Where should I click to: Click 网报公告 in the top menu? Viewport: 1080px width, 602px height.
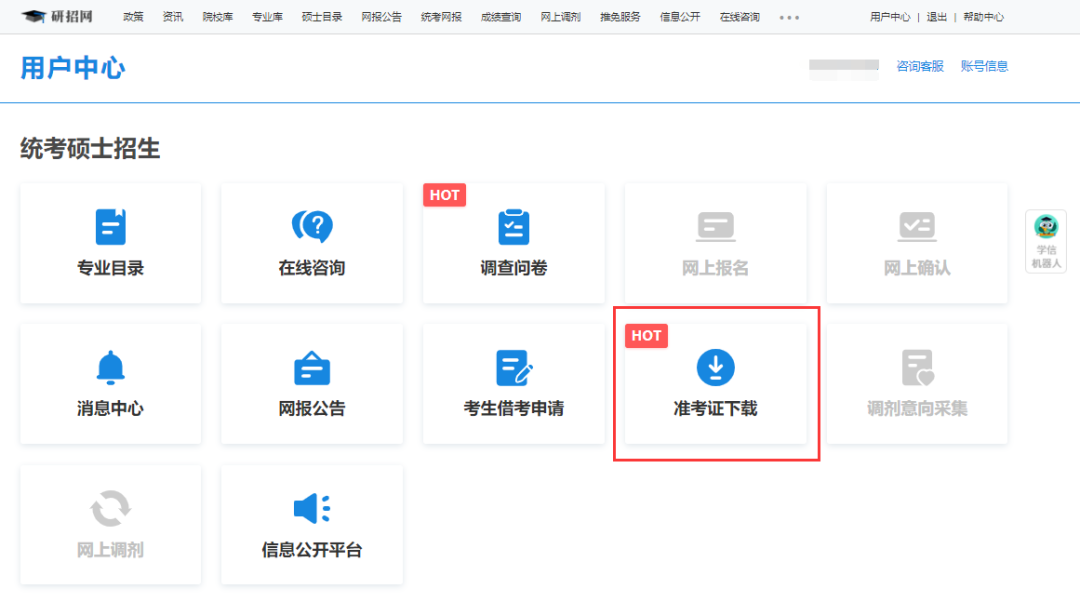coord(382,17)
